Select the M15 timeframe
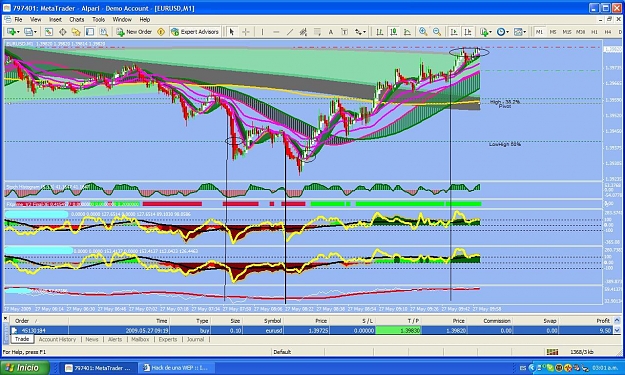 pos(566,32)
